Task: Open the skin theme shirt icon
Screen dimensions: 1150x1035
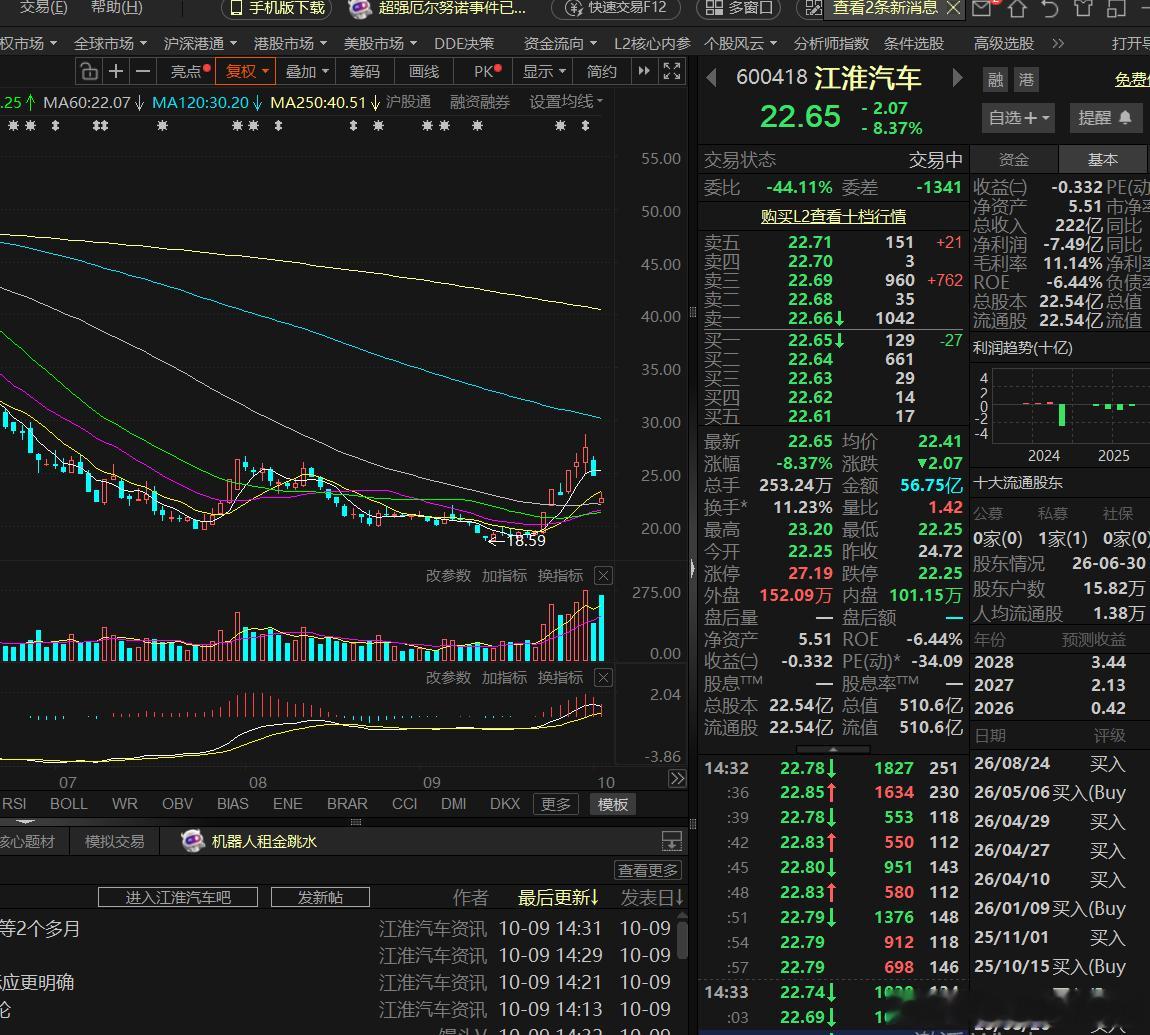Action: click(1083, 8)
